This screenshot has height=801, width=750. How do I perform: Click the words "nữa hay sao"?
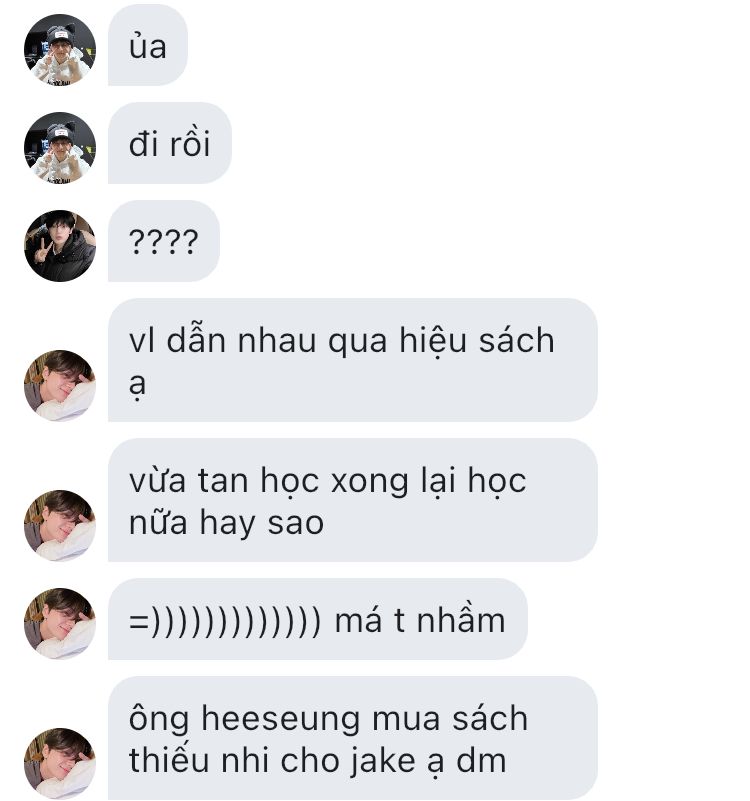[226, 524]
